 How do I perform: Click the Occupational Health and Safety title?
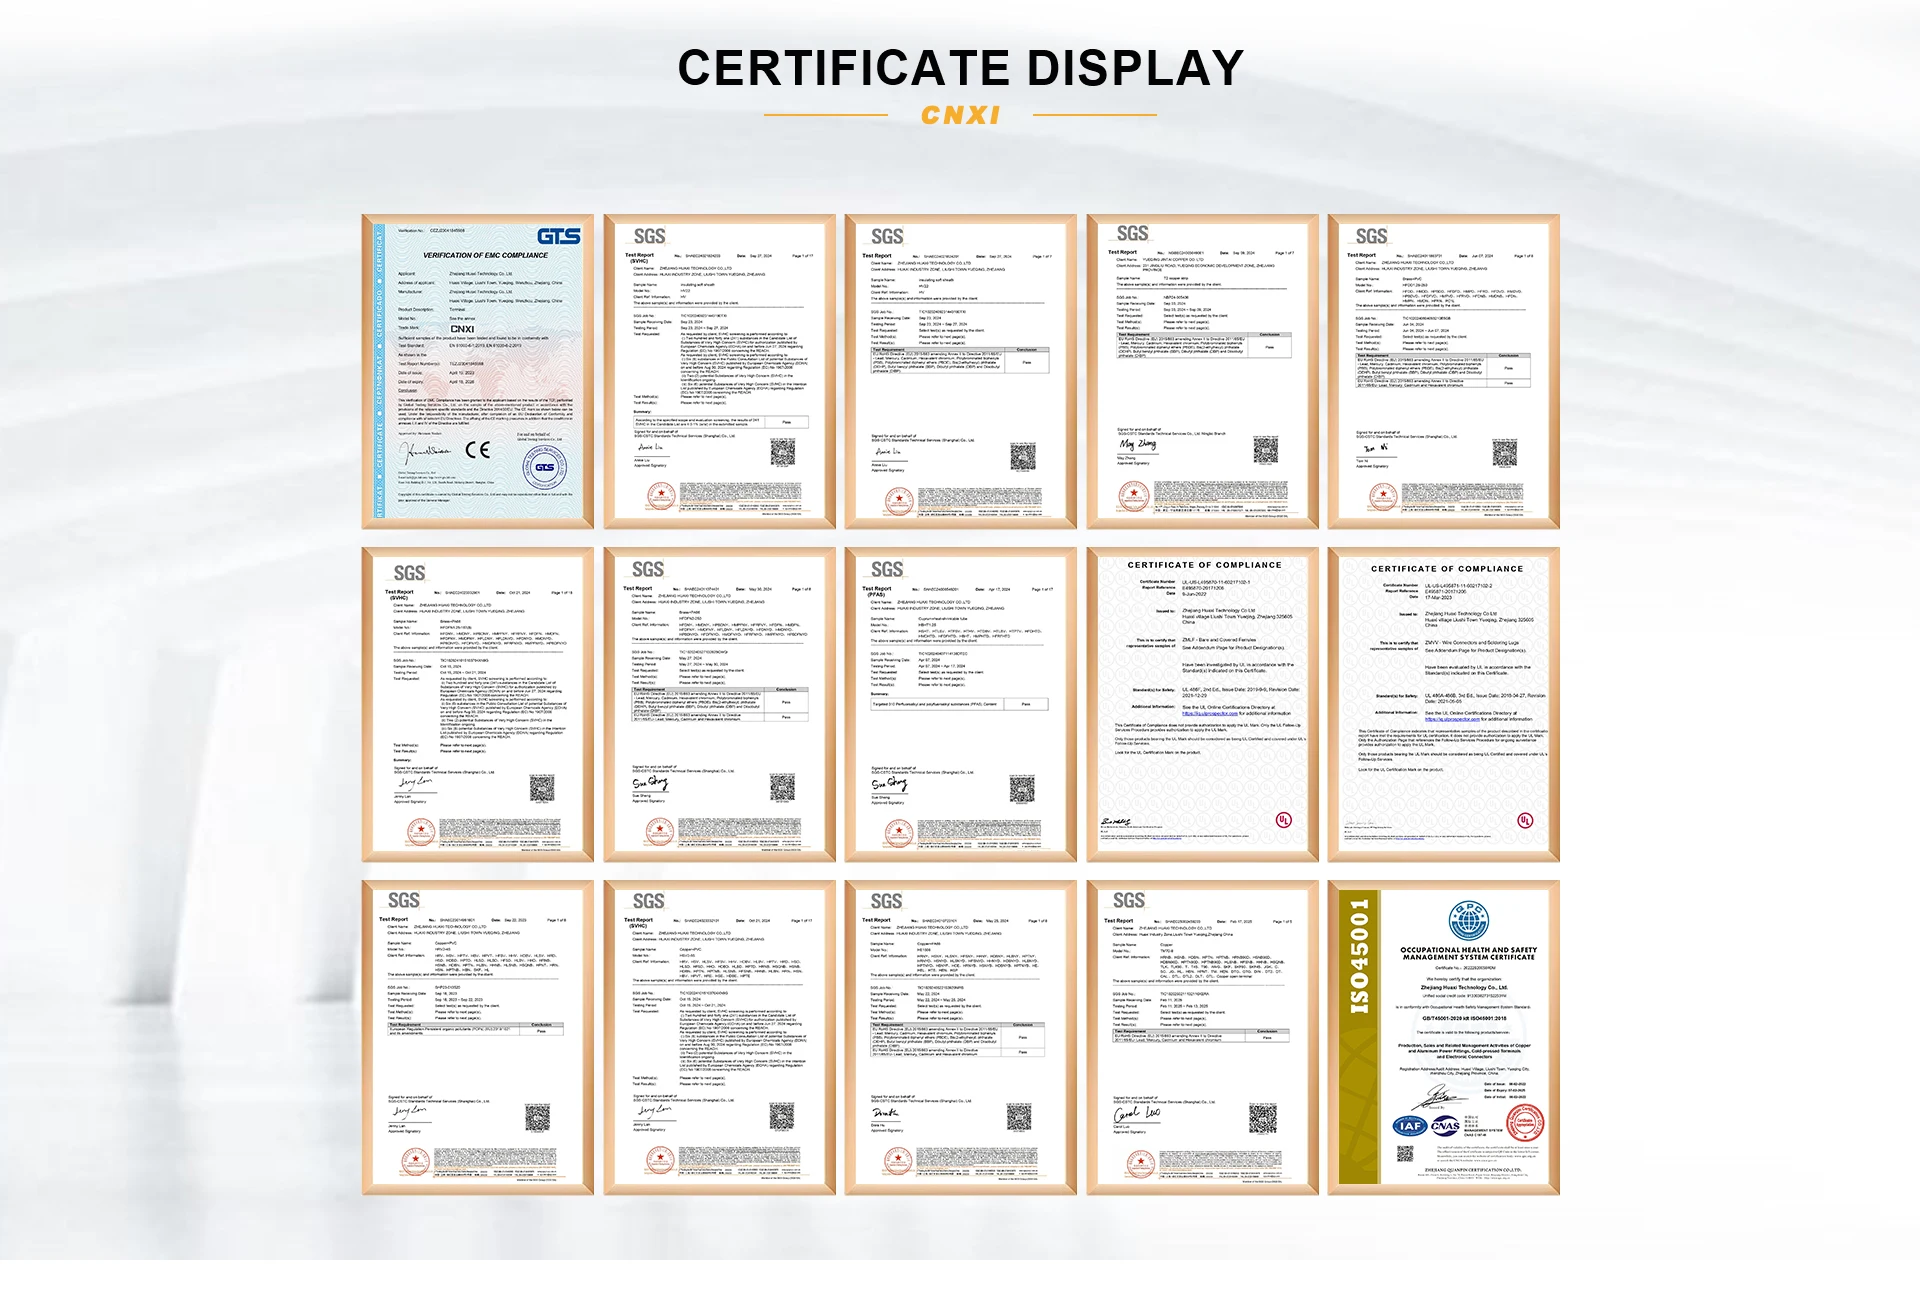tap(1468, 954)
